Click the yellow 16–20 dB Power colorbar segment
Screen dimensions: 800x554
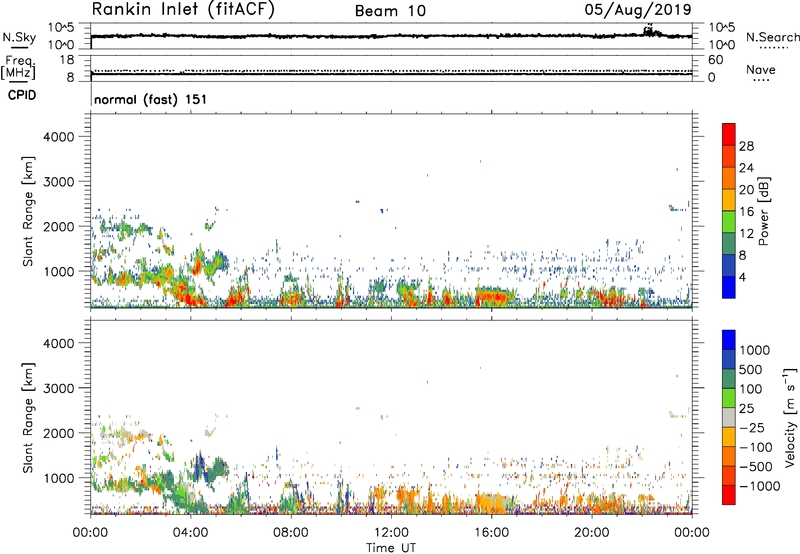[729, 199]
